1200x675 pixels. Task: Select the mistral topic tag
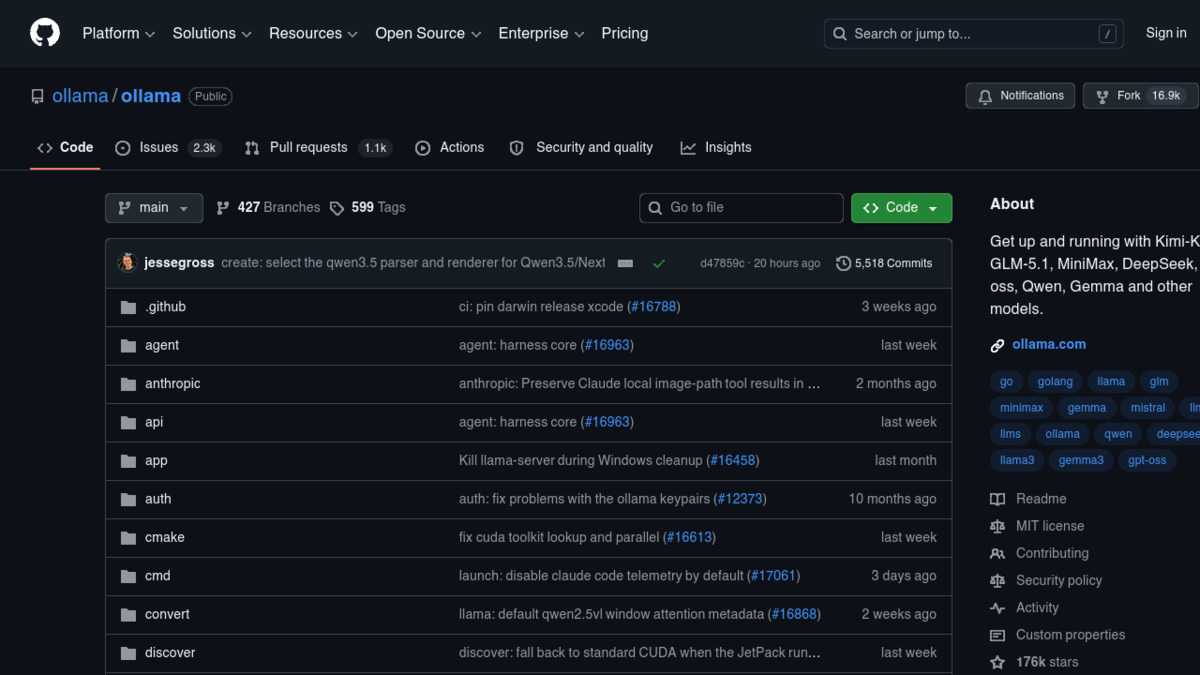pos(1148,408)
